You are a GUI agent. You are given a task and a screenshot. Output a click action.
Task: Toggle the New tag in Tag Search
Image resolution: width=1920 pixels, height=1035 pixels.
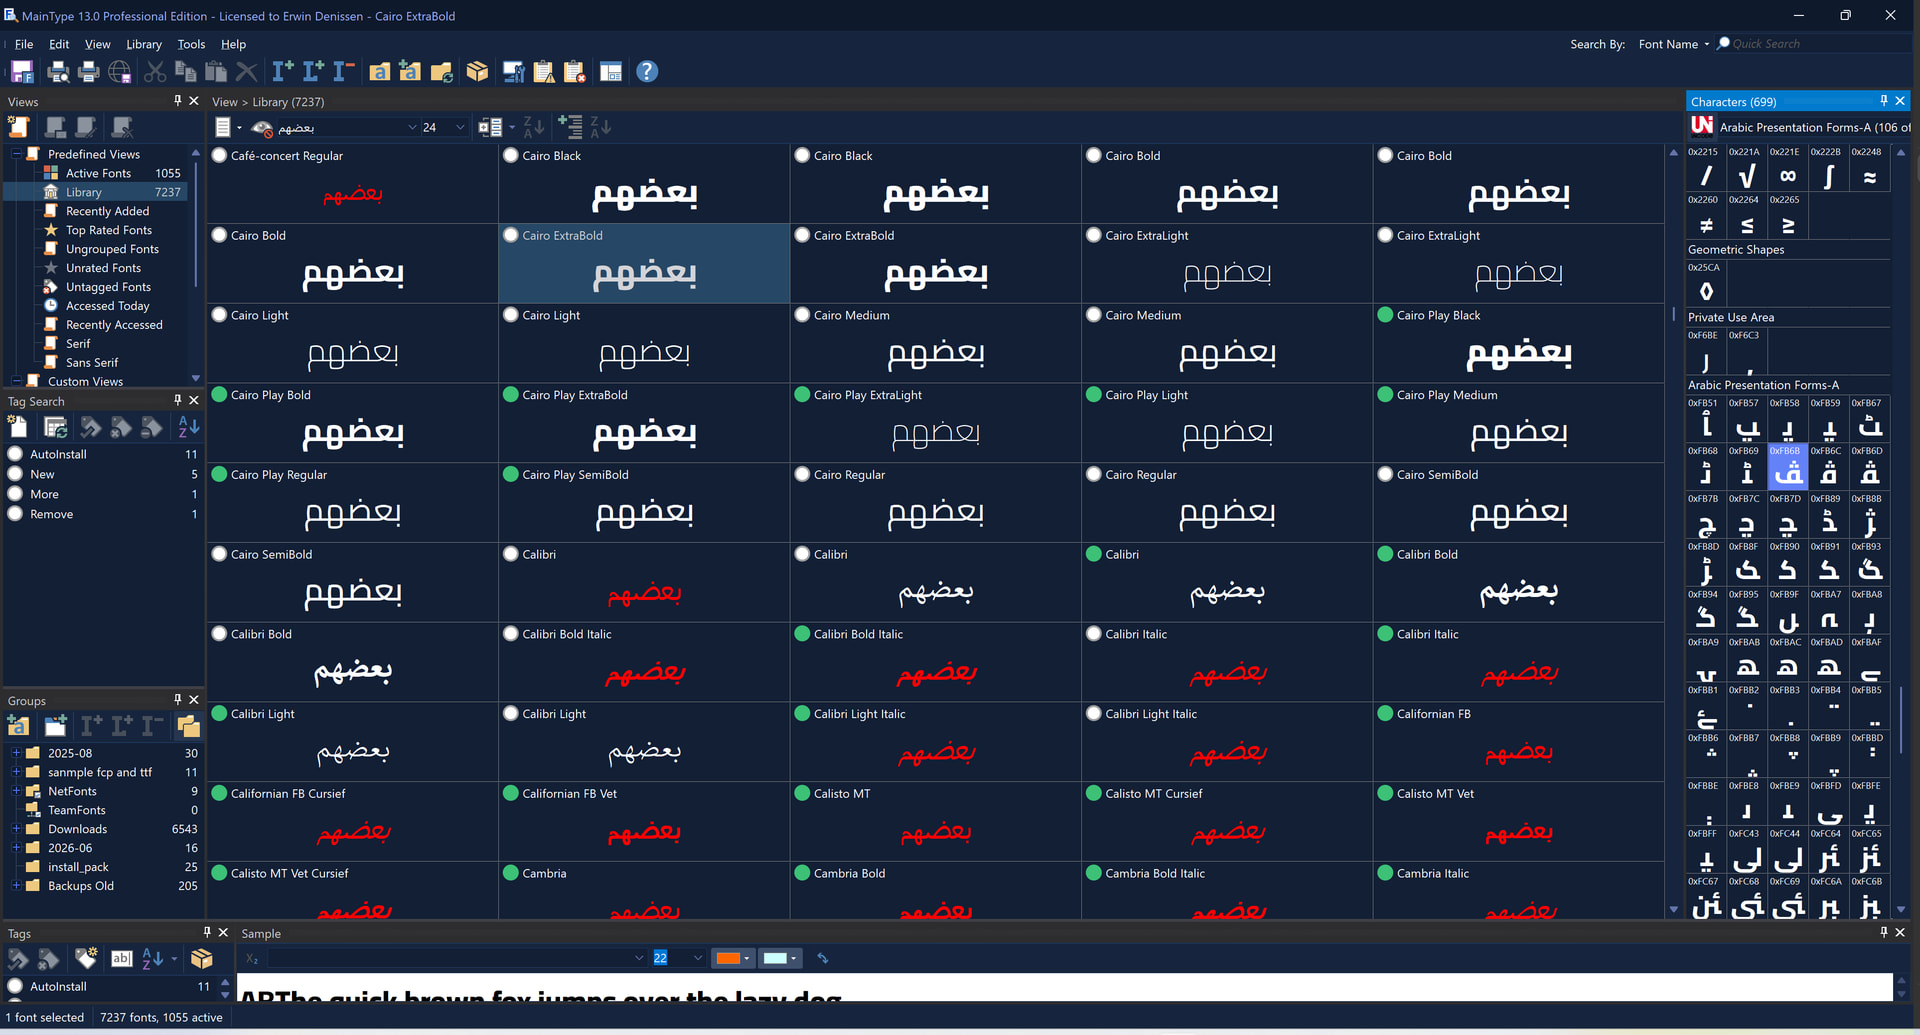15,474
